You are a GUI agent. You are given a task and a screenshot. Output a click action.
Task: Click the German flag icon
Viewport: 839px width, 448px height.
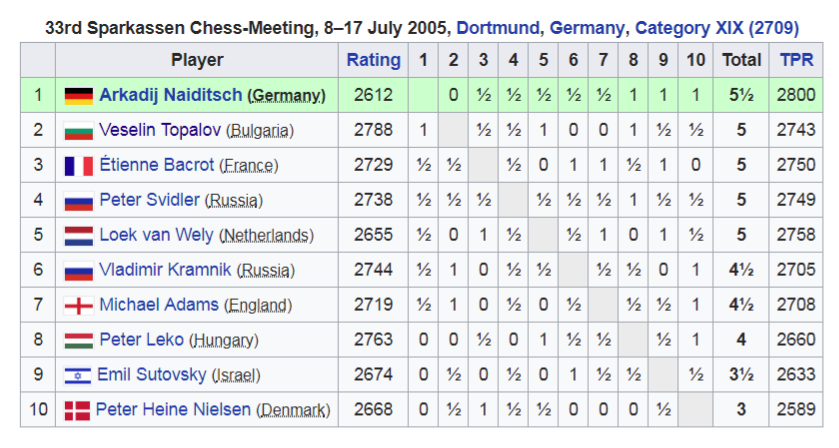[79, 96]
